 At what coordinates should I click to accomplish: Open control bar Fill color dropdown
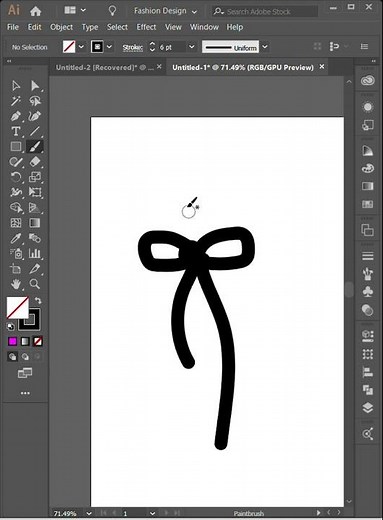coord(81,47)
